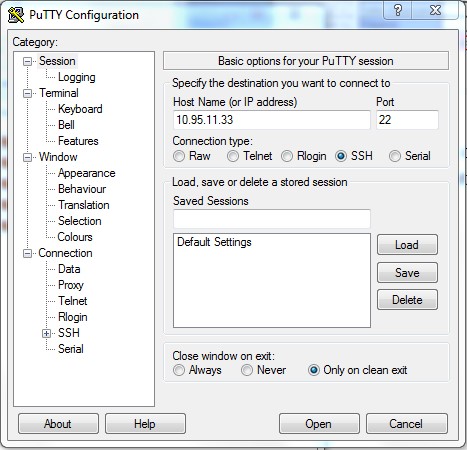Image resolution: width=467 pixels, height=450 pixels.
Task: Focus the Host Name input field
Action: coord(272,120)
